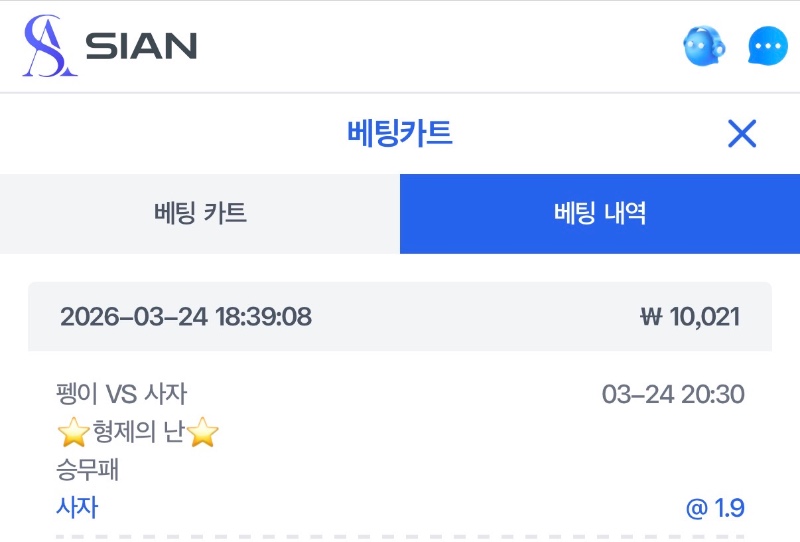Click the star icon after 형제의 난
800x542 pixels.
(203, 433)
